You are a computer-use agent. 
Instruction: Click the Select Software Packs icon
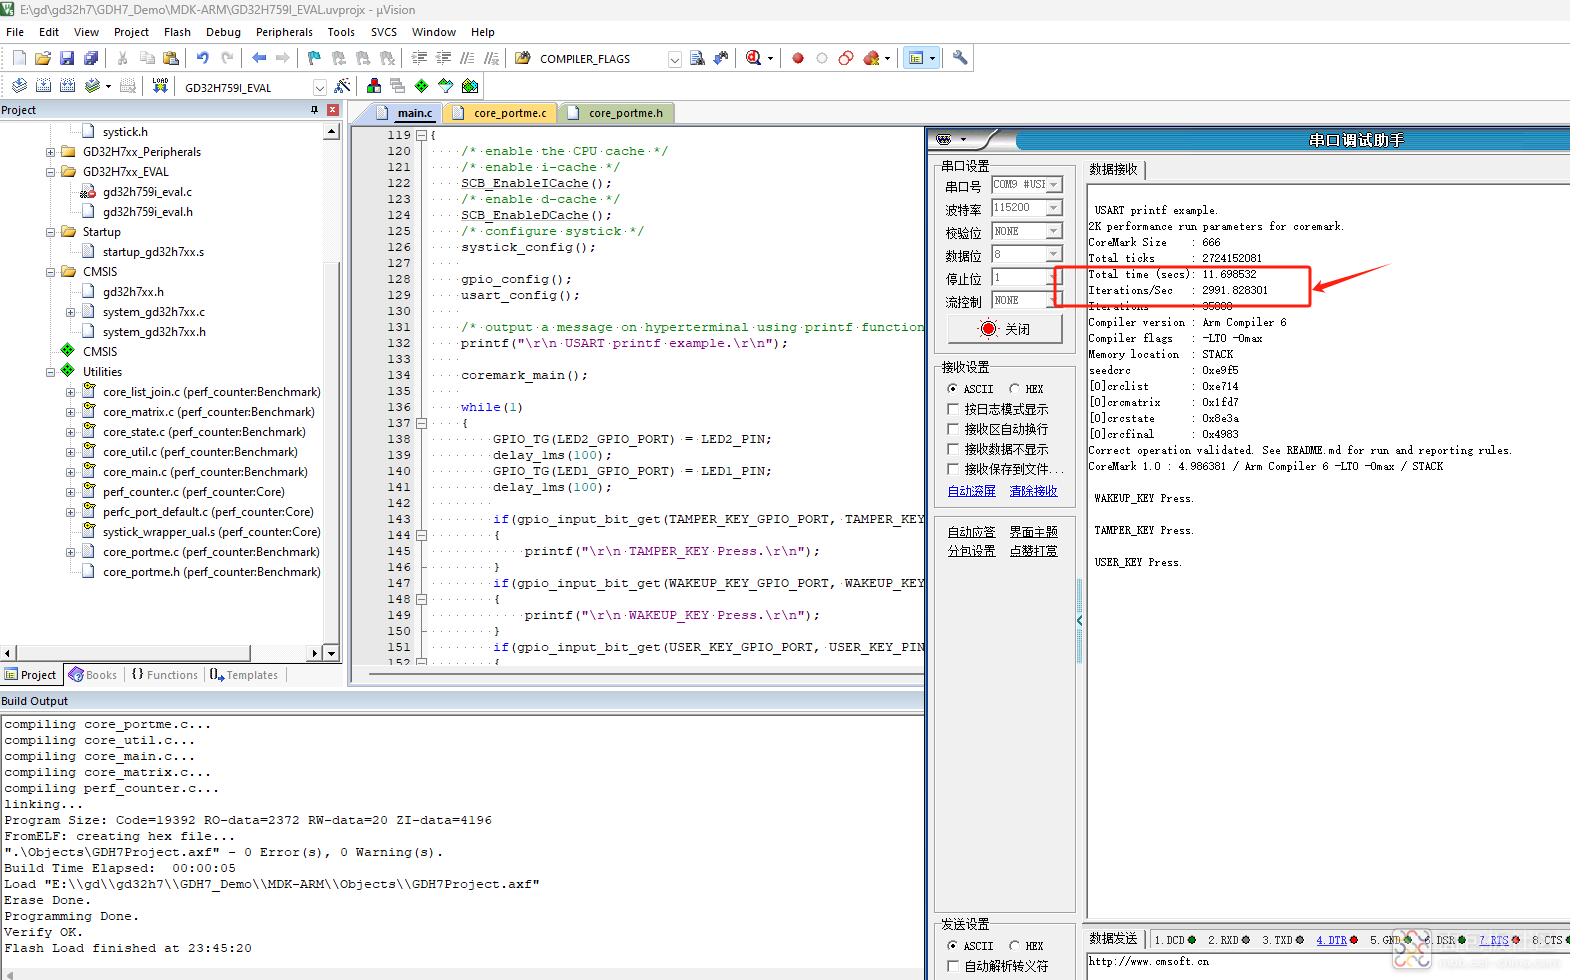point(446,86)
